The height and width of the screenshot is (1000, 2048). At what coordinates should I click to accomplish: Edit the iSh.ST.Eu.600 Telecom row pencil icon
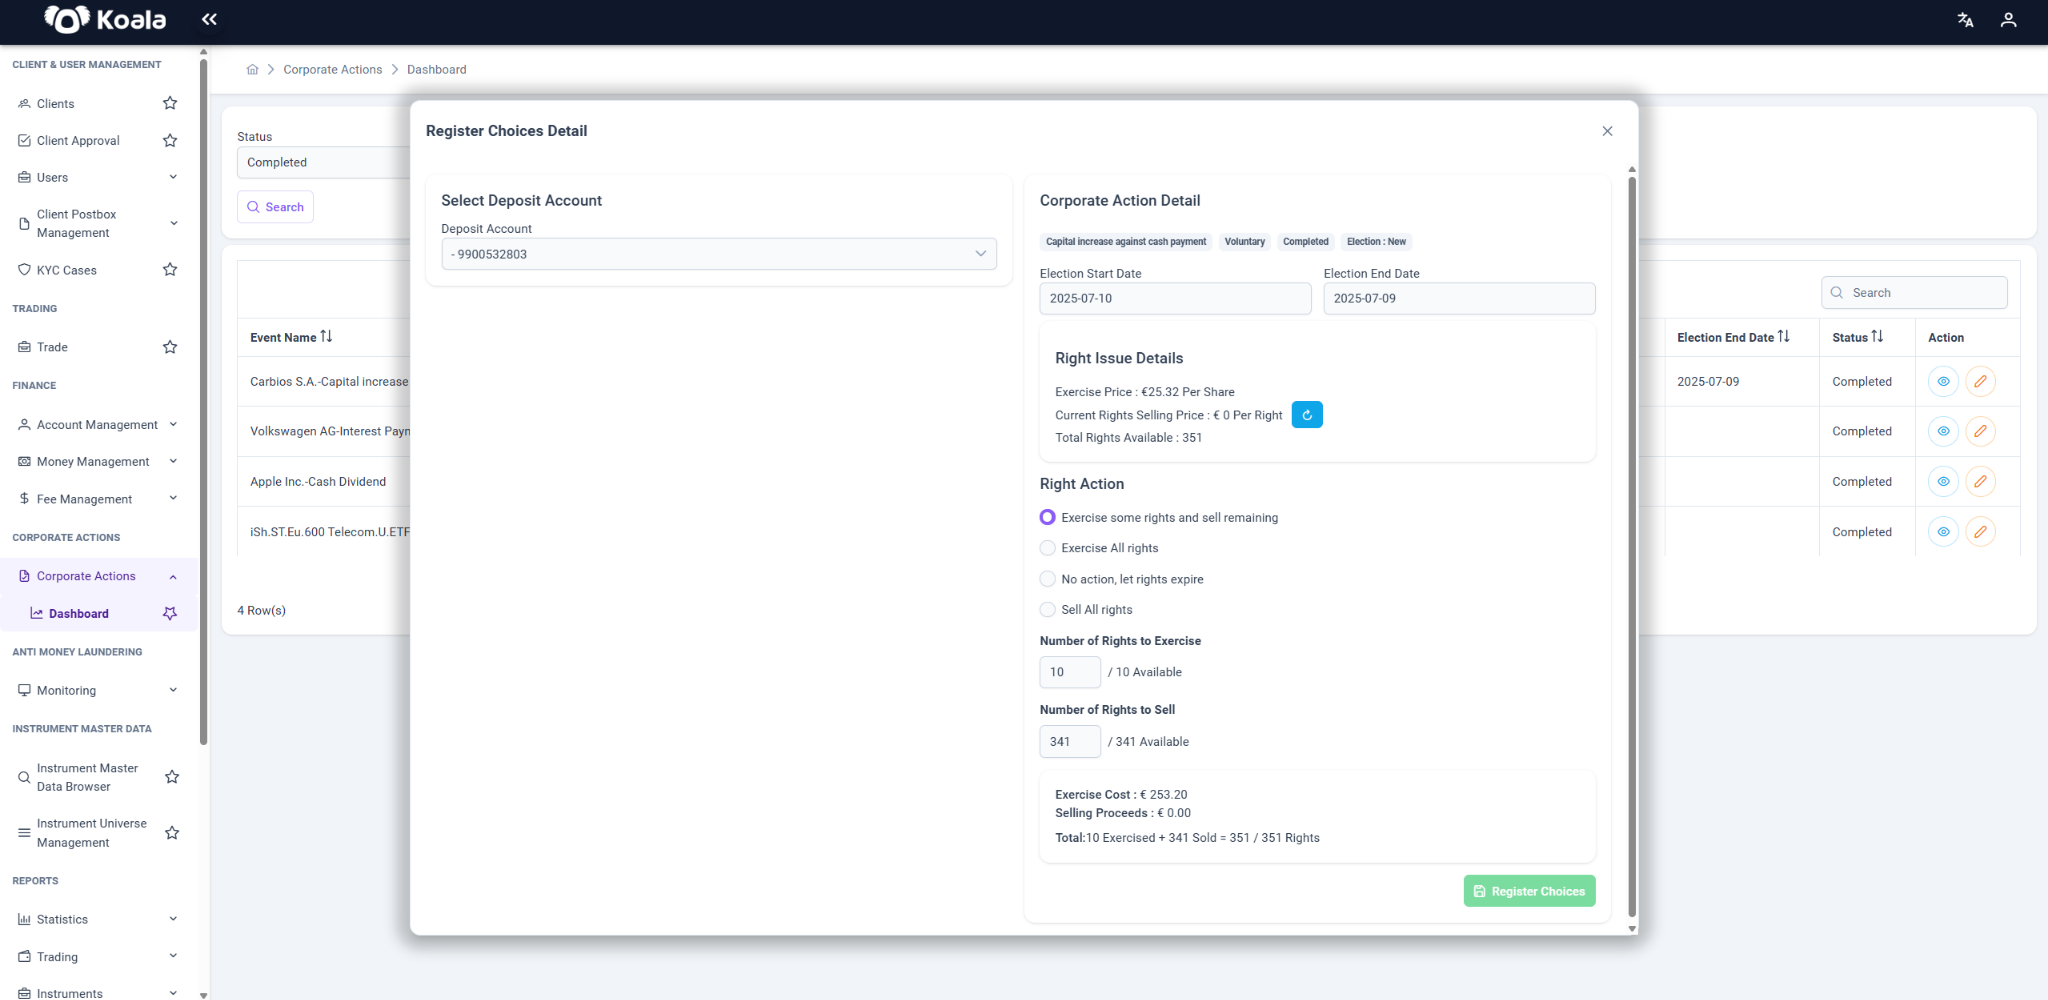[1980, 532]
